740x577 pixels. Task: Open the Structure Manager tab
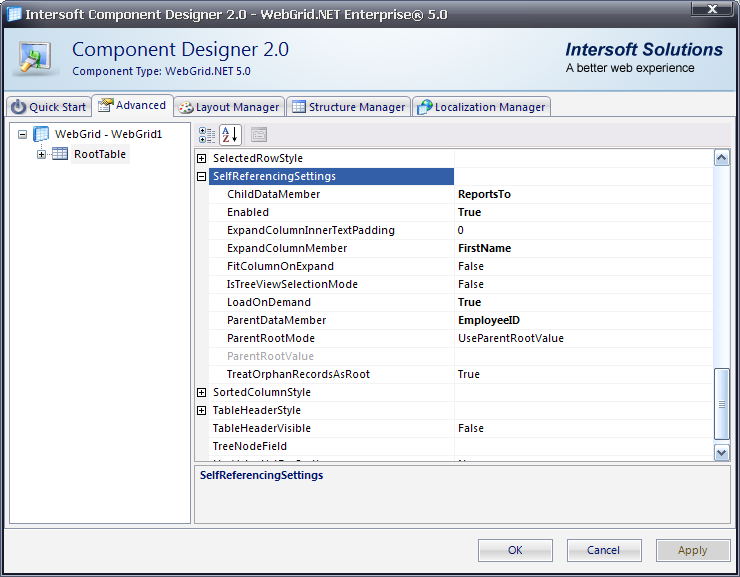click(x=348, y=107)
